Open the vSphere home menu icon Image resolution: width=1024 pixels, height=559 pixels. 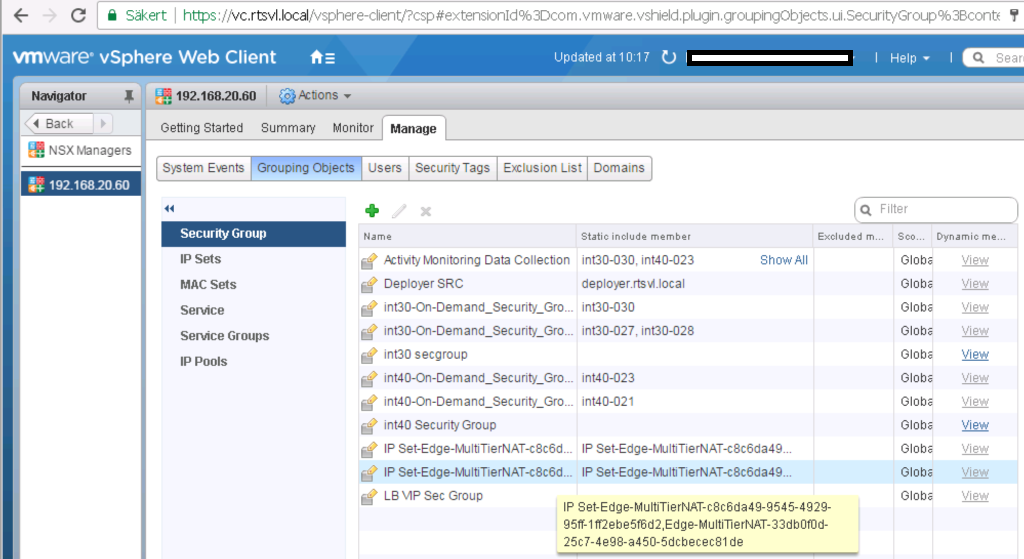[x=322, y=57]
